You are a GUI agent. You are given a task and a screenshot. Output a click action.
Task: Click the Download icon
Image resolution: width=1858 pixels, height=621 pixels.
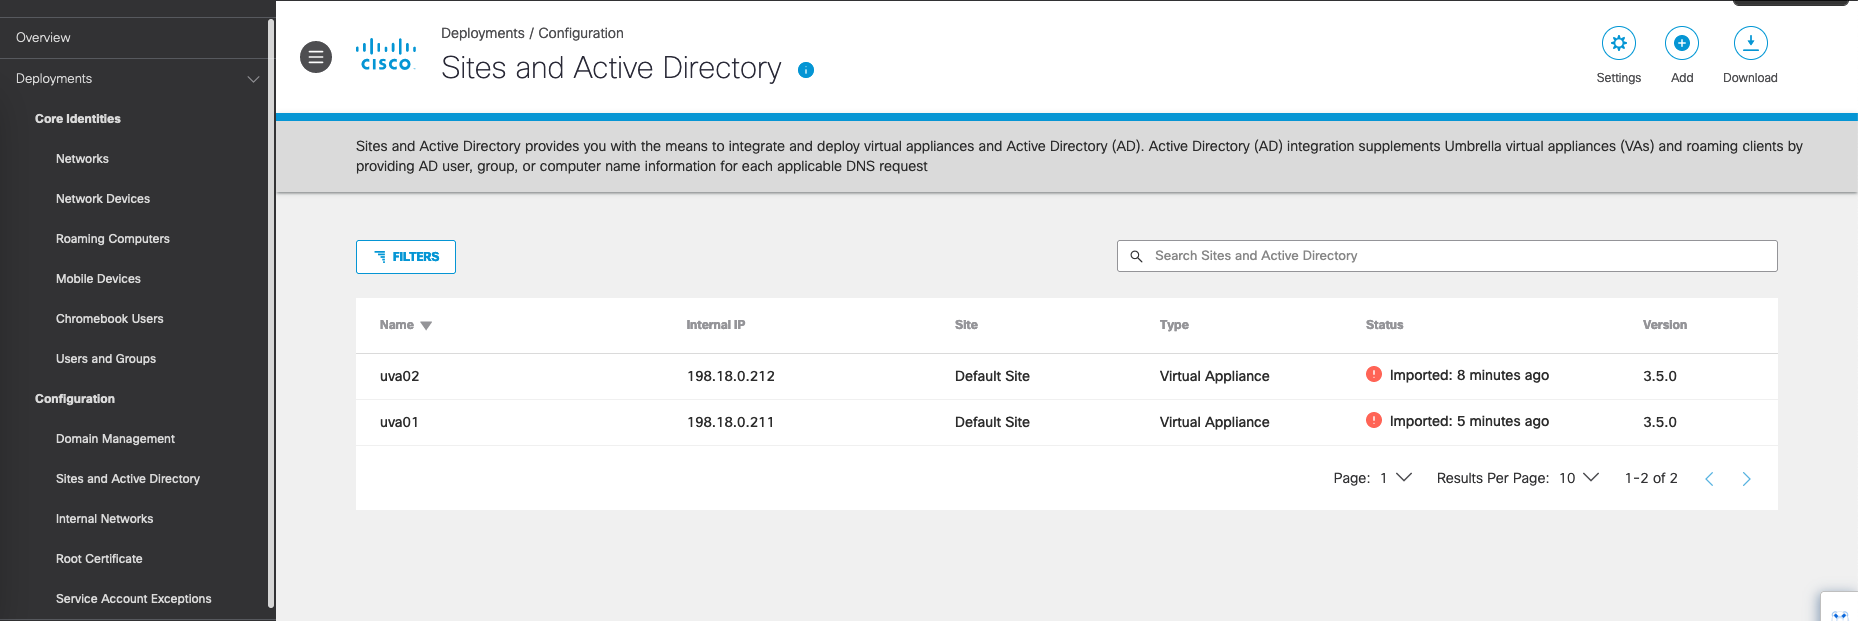coord(1749,44)
